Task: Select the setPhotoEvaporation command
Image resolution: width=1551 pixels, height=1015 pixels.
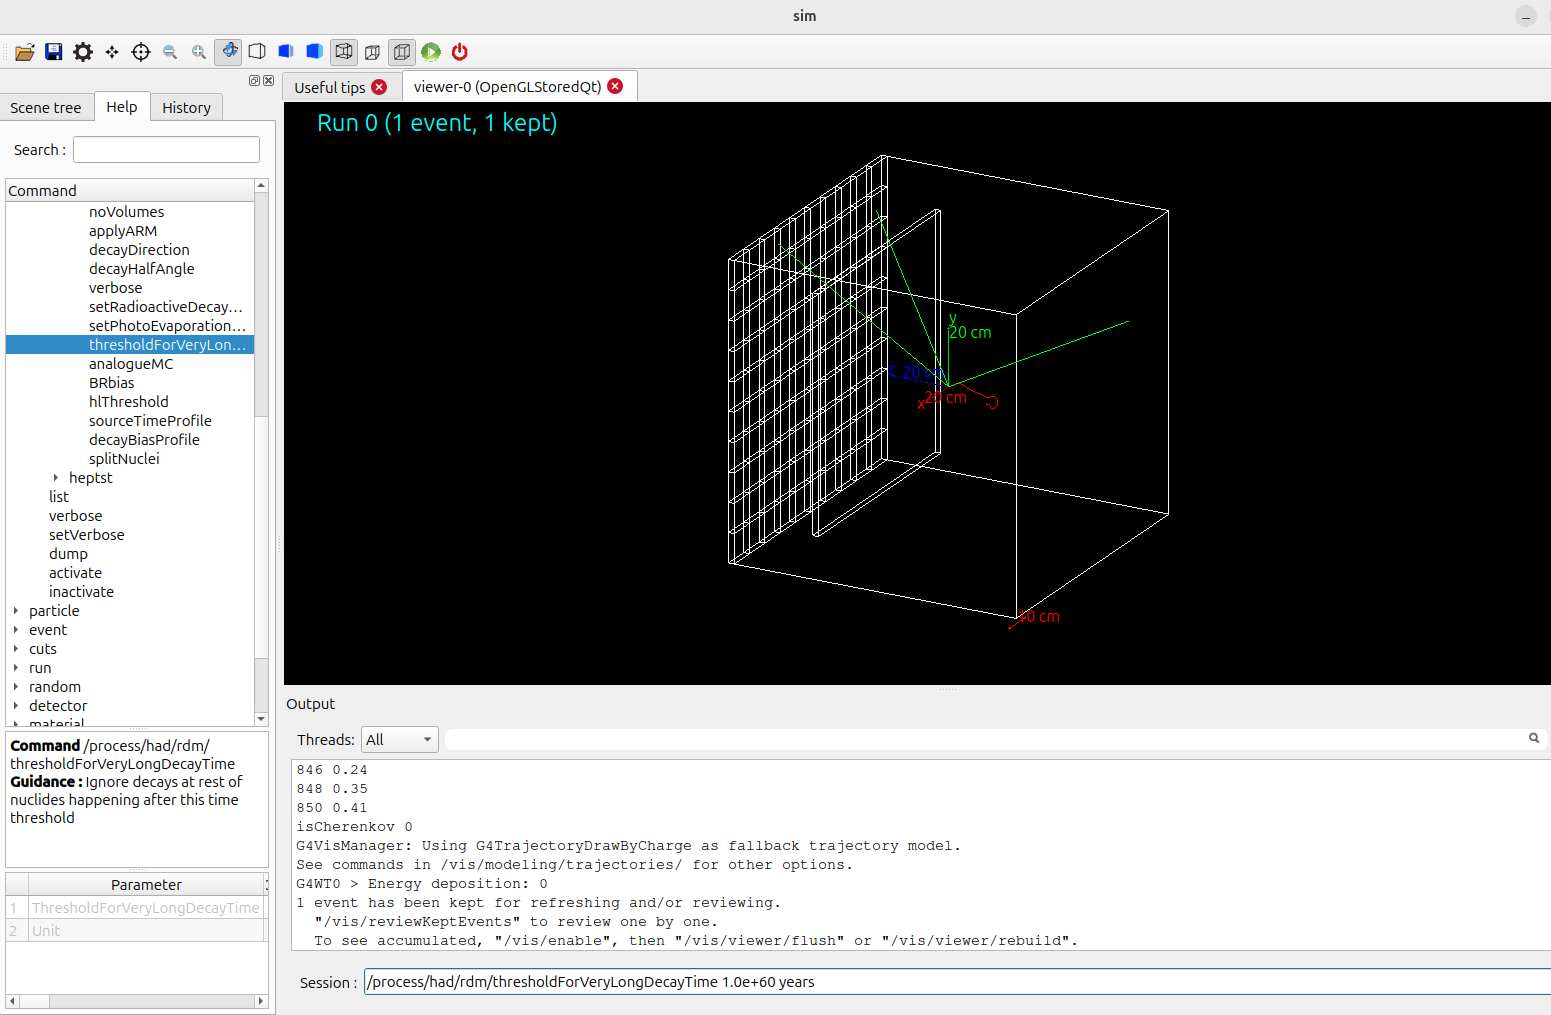Action: coord(167,326)
